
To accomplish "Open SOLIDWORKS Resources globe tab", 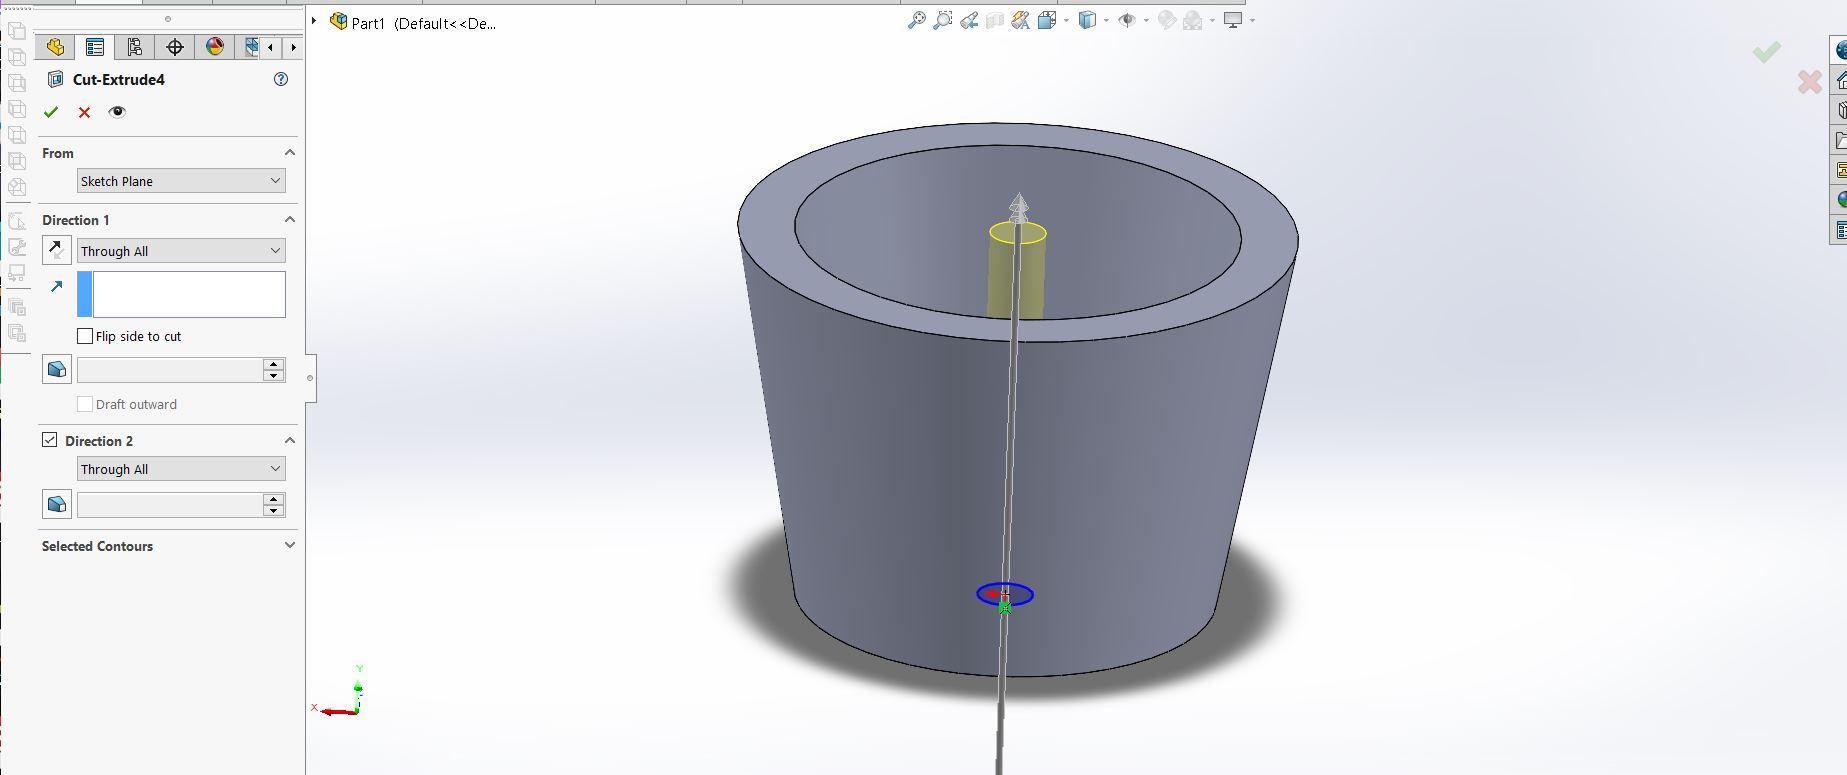I will click(1840, 50).
